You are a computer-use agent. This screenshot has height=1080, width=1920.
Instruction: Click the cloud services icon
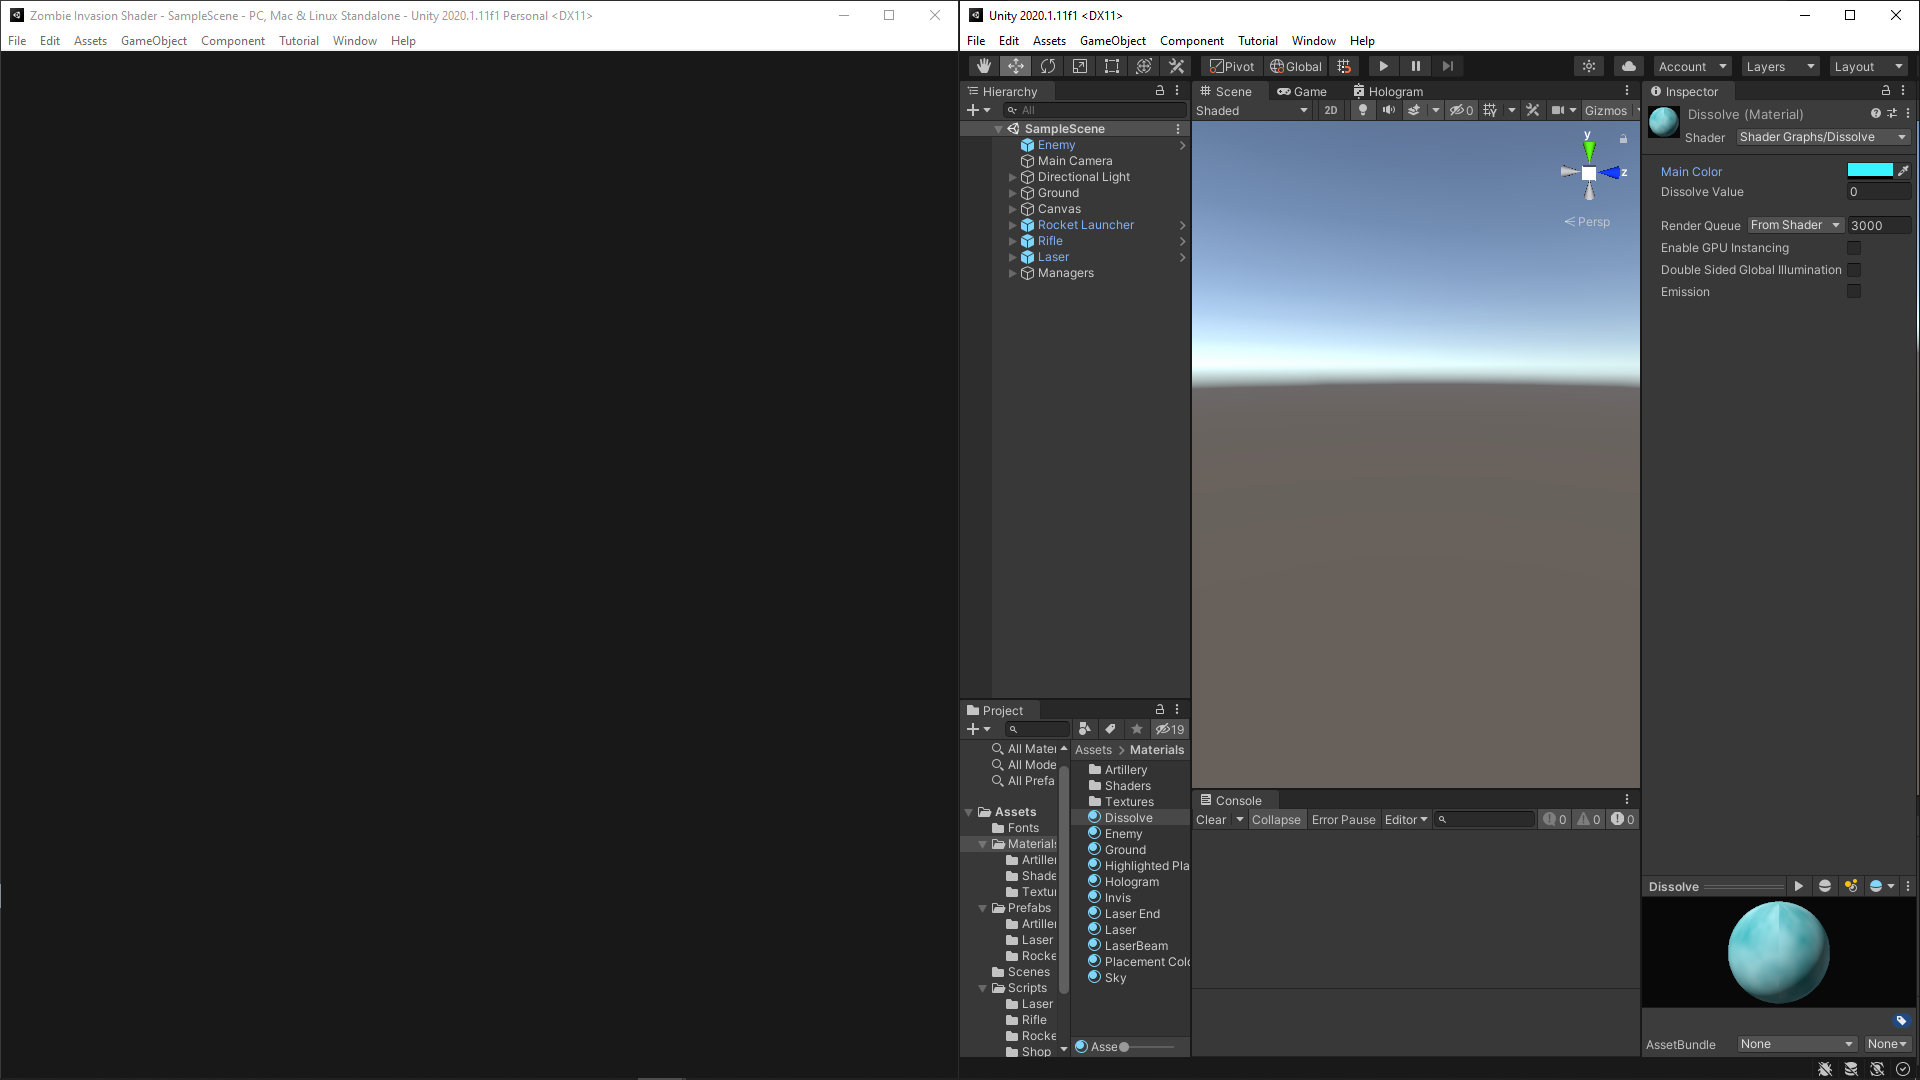(x=1629, y=66)
